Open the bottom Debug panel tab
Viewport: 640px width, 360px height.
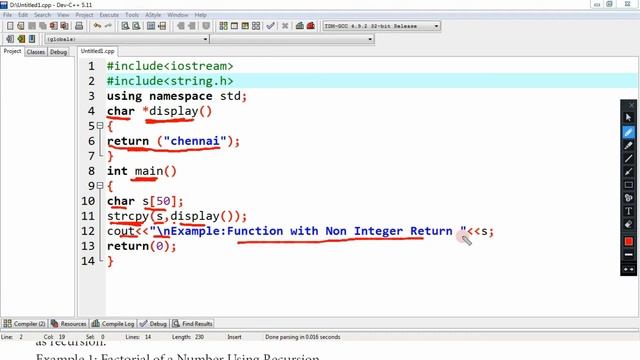pos(153,324)
